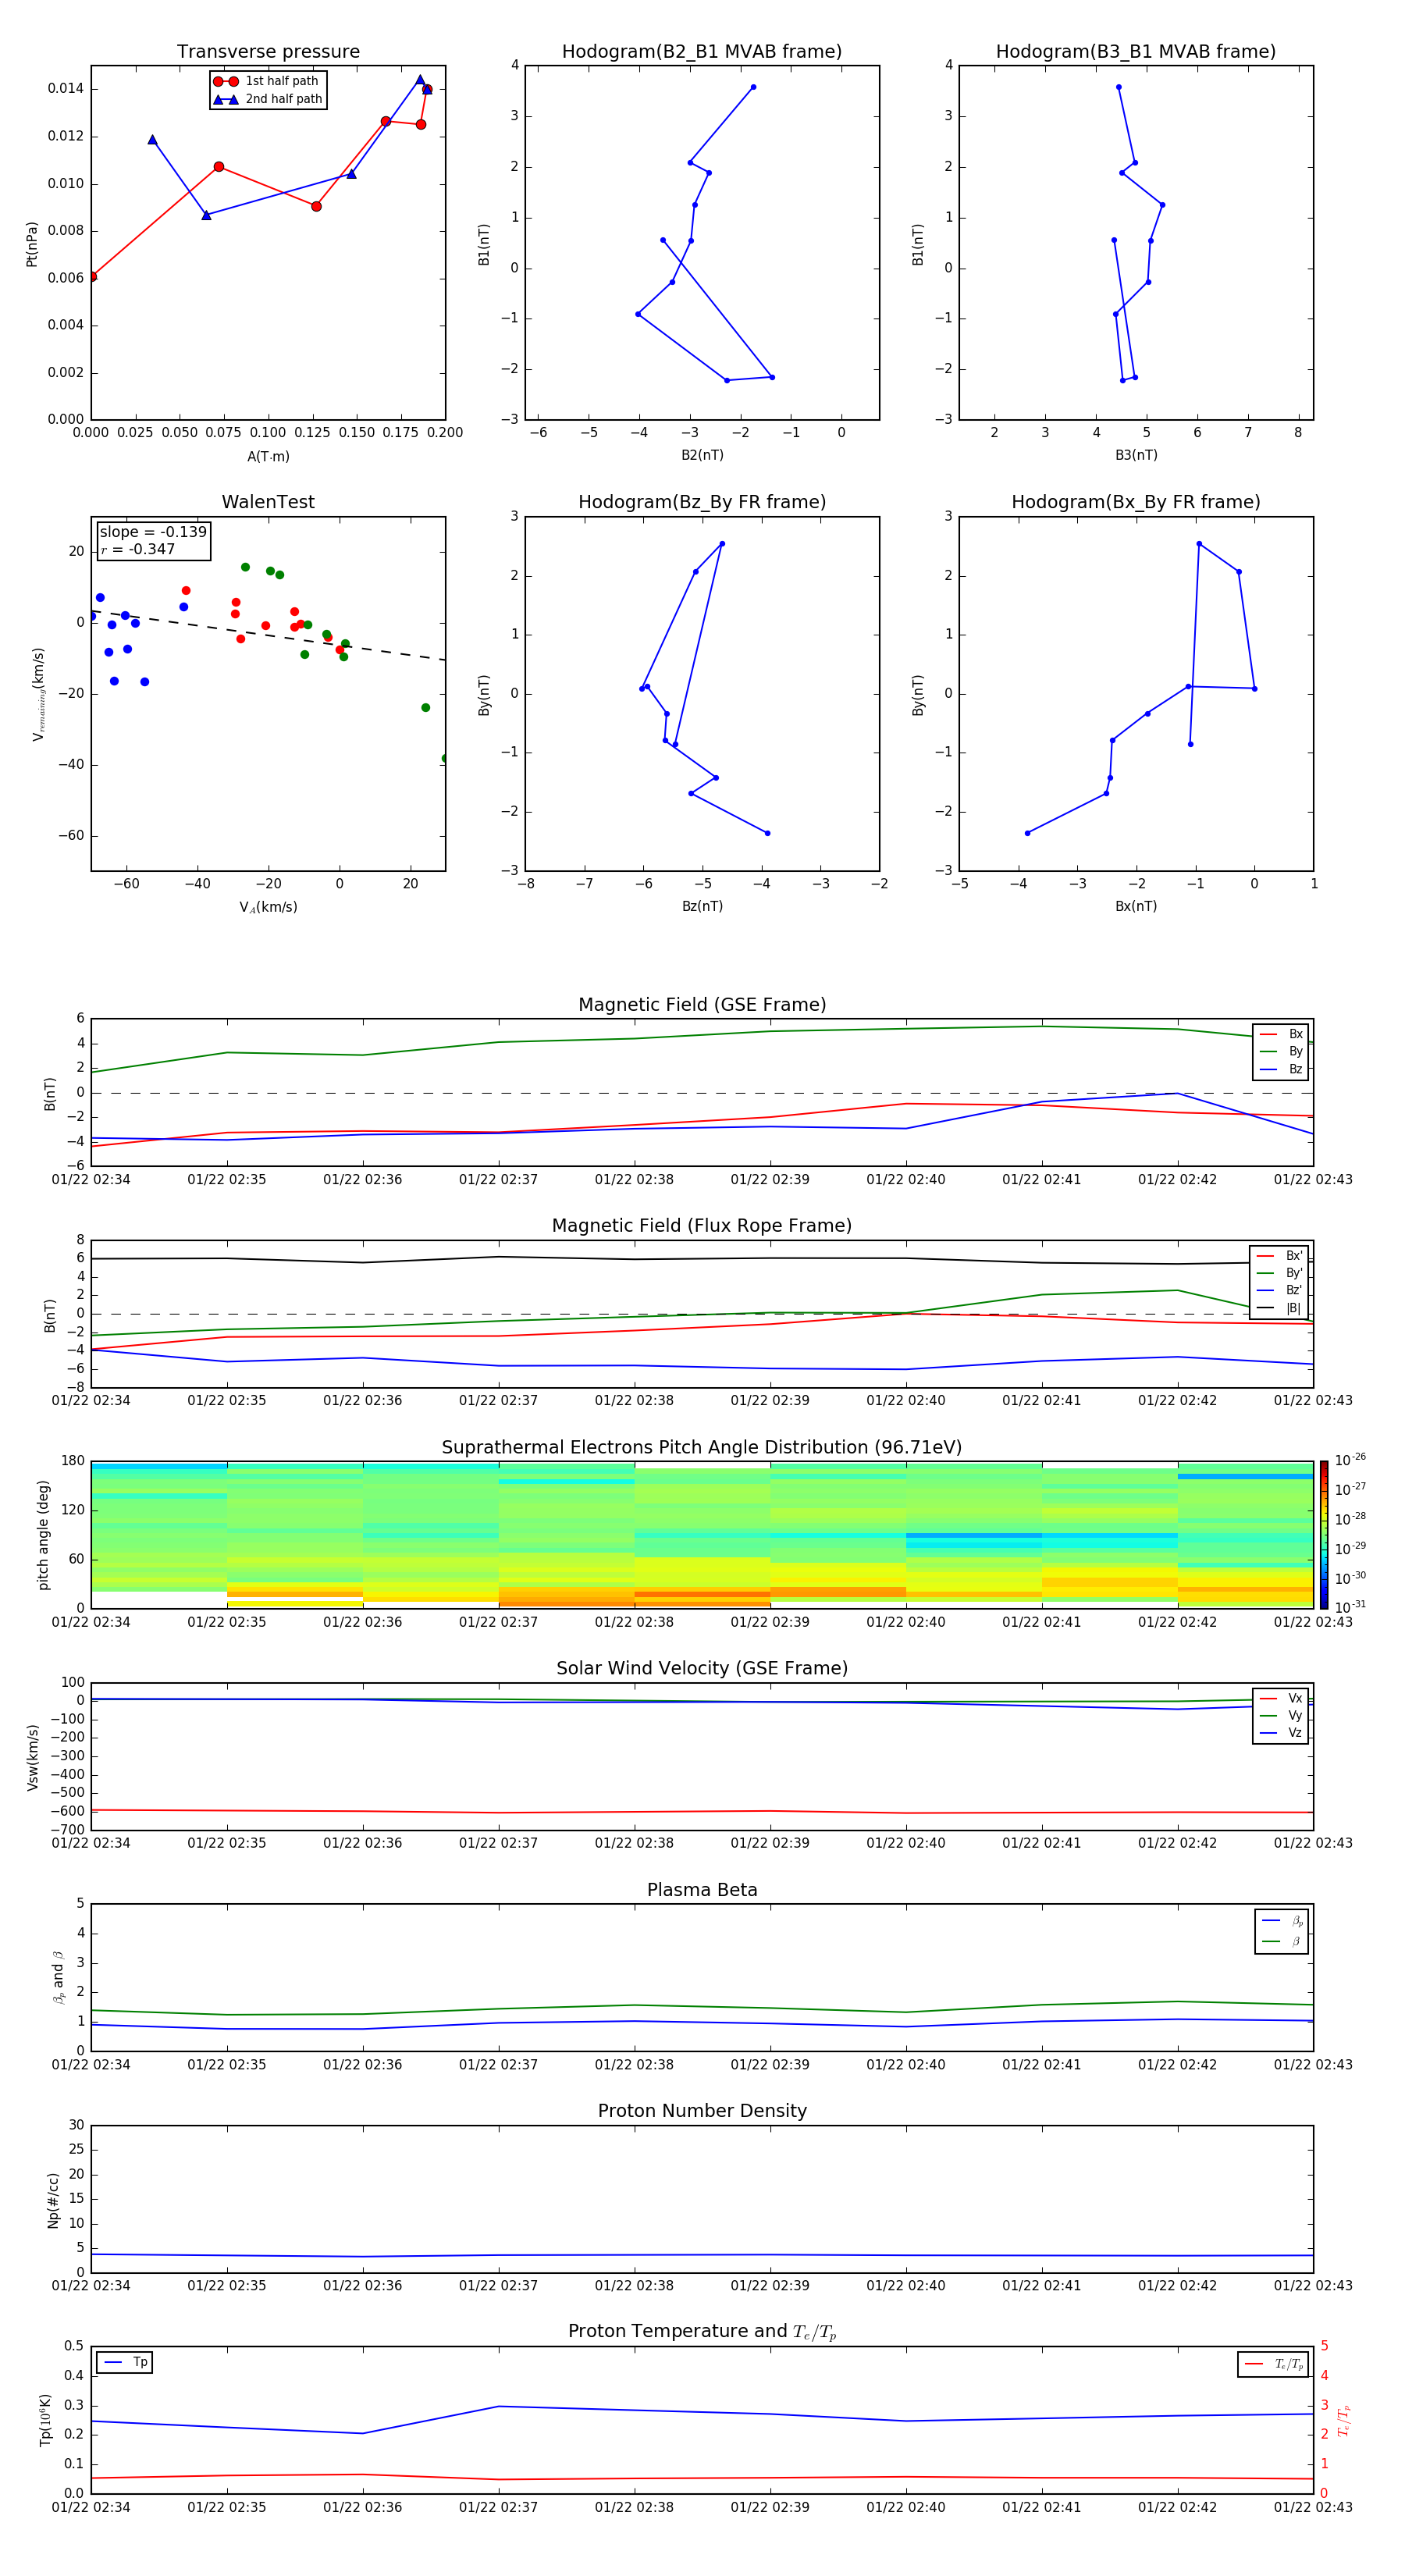The width and height of the screenshot is (1405, 2576).
Task: Click "01/22 02:43" tick under Proton Temperature panel
Action: point(1313,2507)
